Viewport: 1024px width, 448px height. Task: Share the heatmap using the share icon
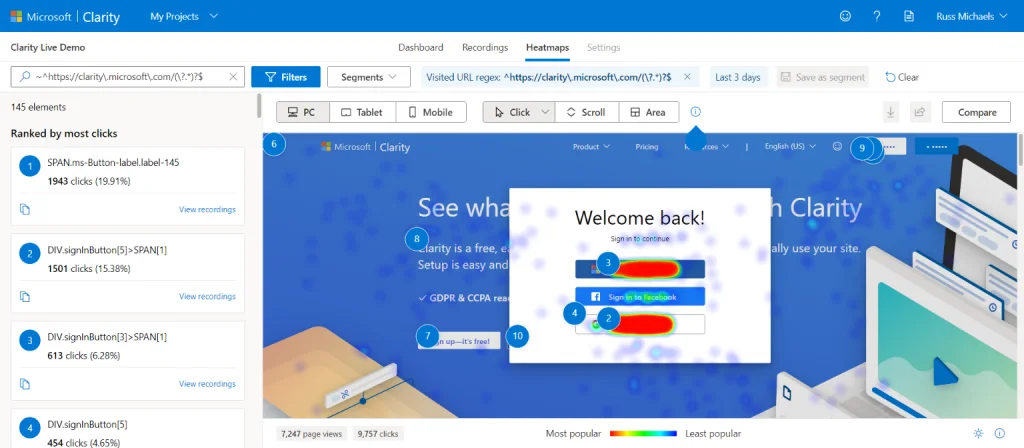pyautogui.click(x=920, y=112)
